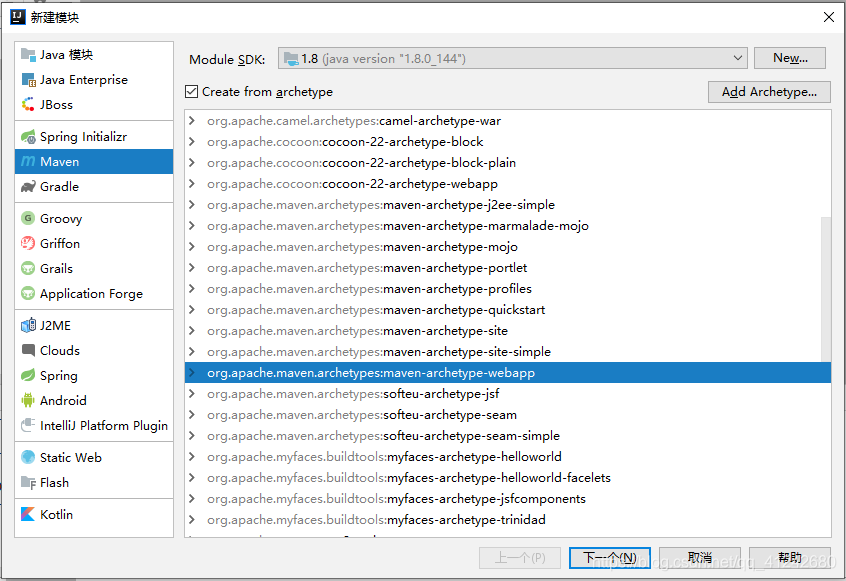The image size is (846, 581).
Task: Click the Application Forge icon
Action: 28,293
